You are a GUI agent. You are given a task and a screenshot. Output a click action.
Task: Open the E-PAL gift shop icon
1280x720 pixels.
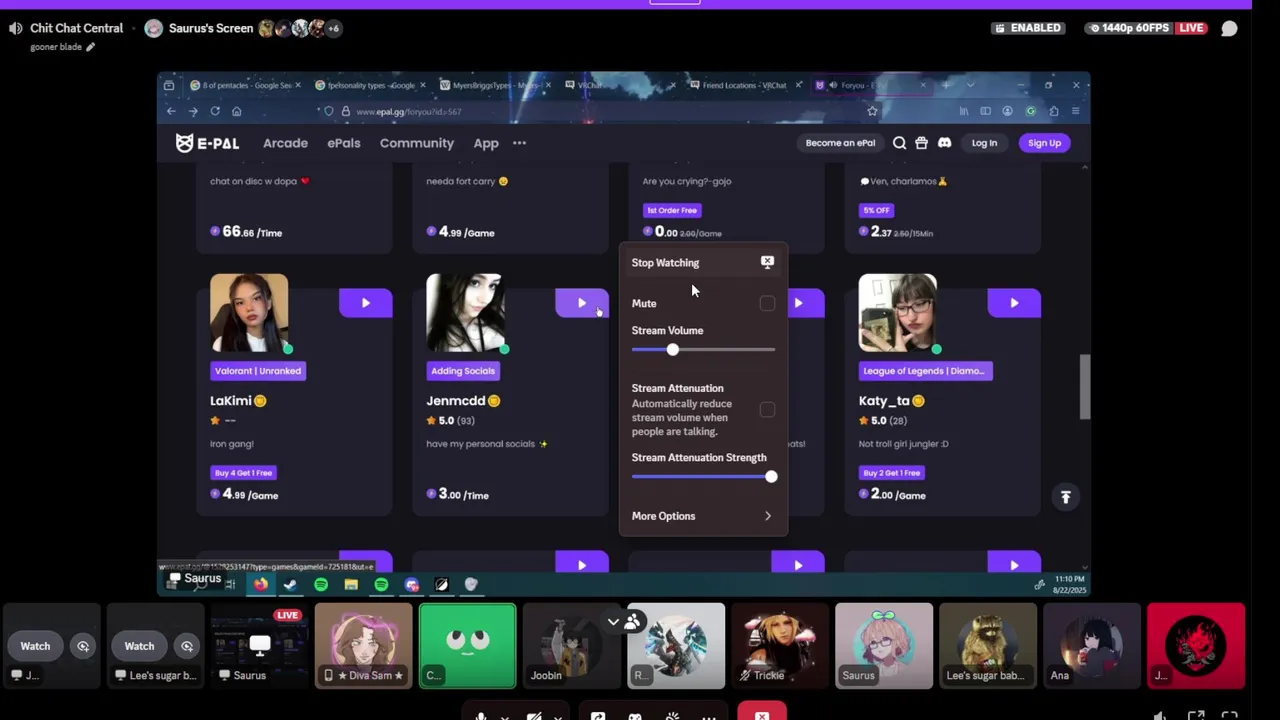click(921, 143)
